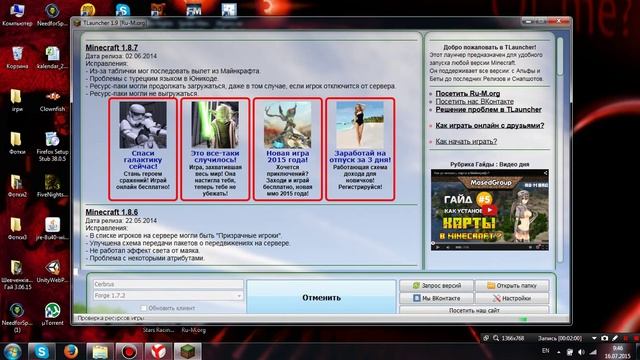Open the FM desktop shortcut
Viewport: 640px width, 360px height.
coord(193,9)
